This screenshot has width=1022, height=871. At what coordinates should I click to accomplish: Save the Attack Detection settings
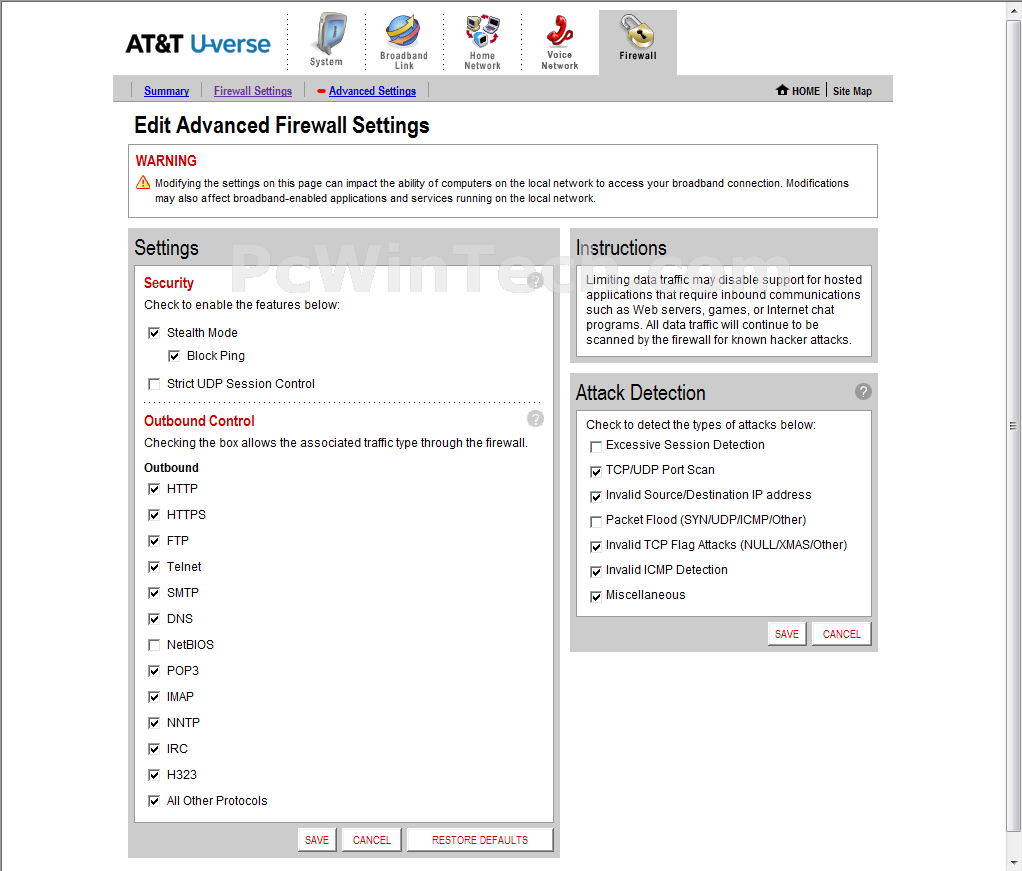click(787, 634)
